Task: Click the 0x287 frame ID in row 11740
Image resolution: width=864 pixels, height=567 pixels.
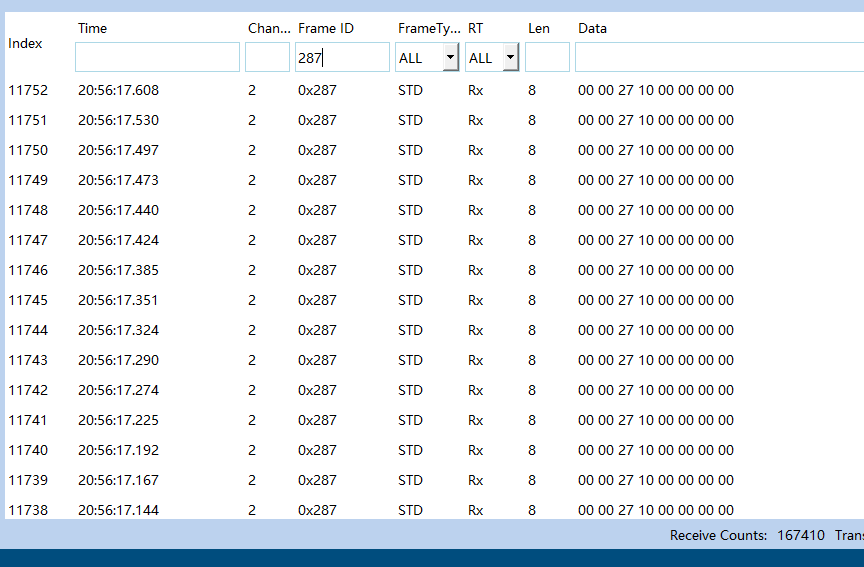Action: click(x=317, y=450)
